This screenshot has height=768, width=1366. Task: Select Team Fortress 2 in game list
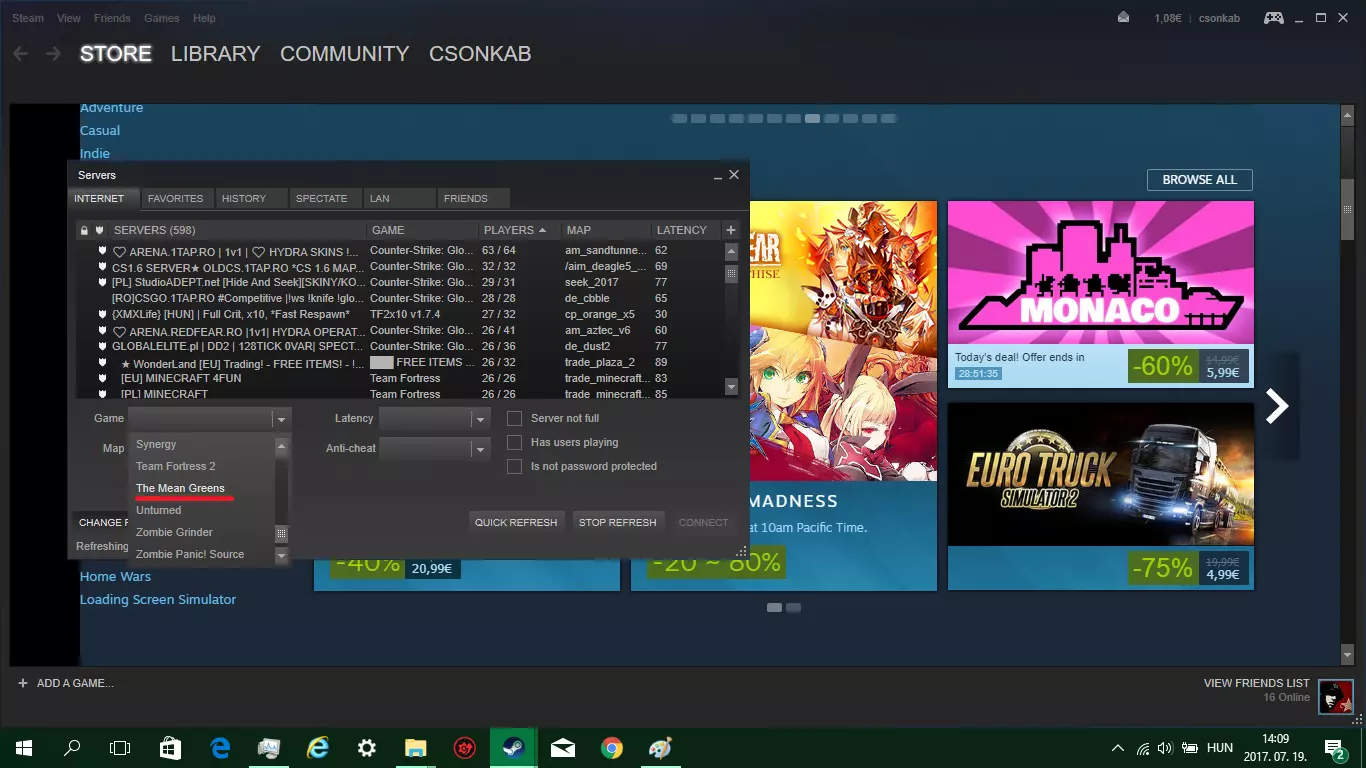click(175, 466)
